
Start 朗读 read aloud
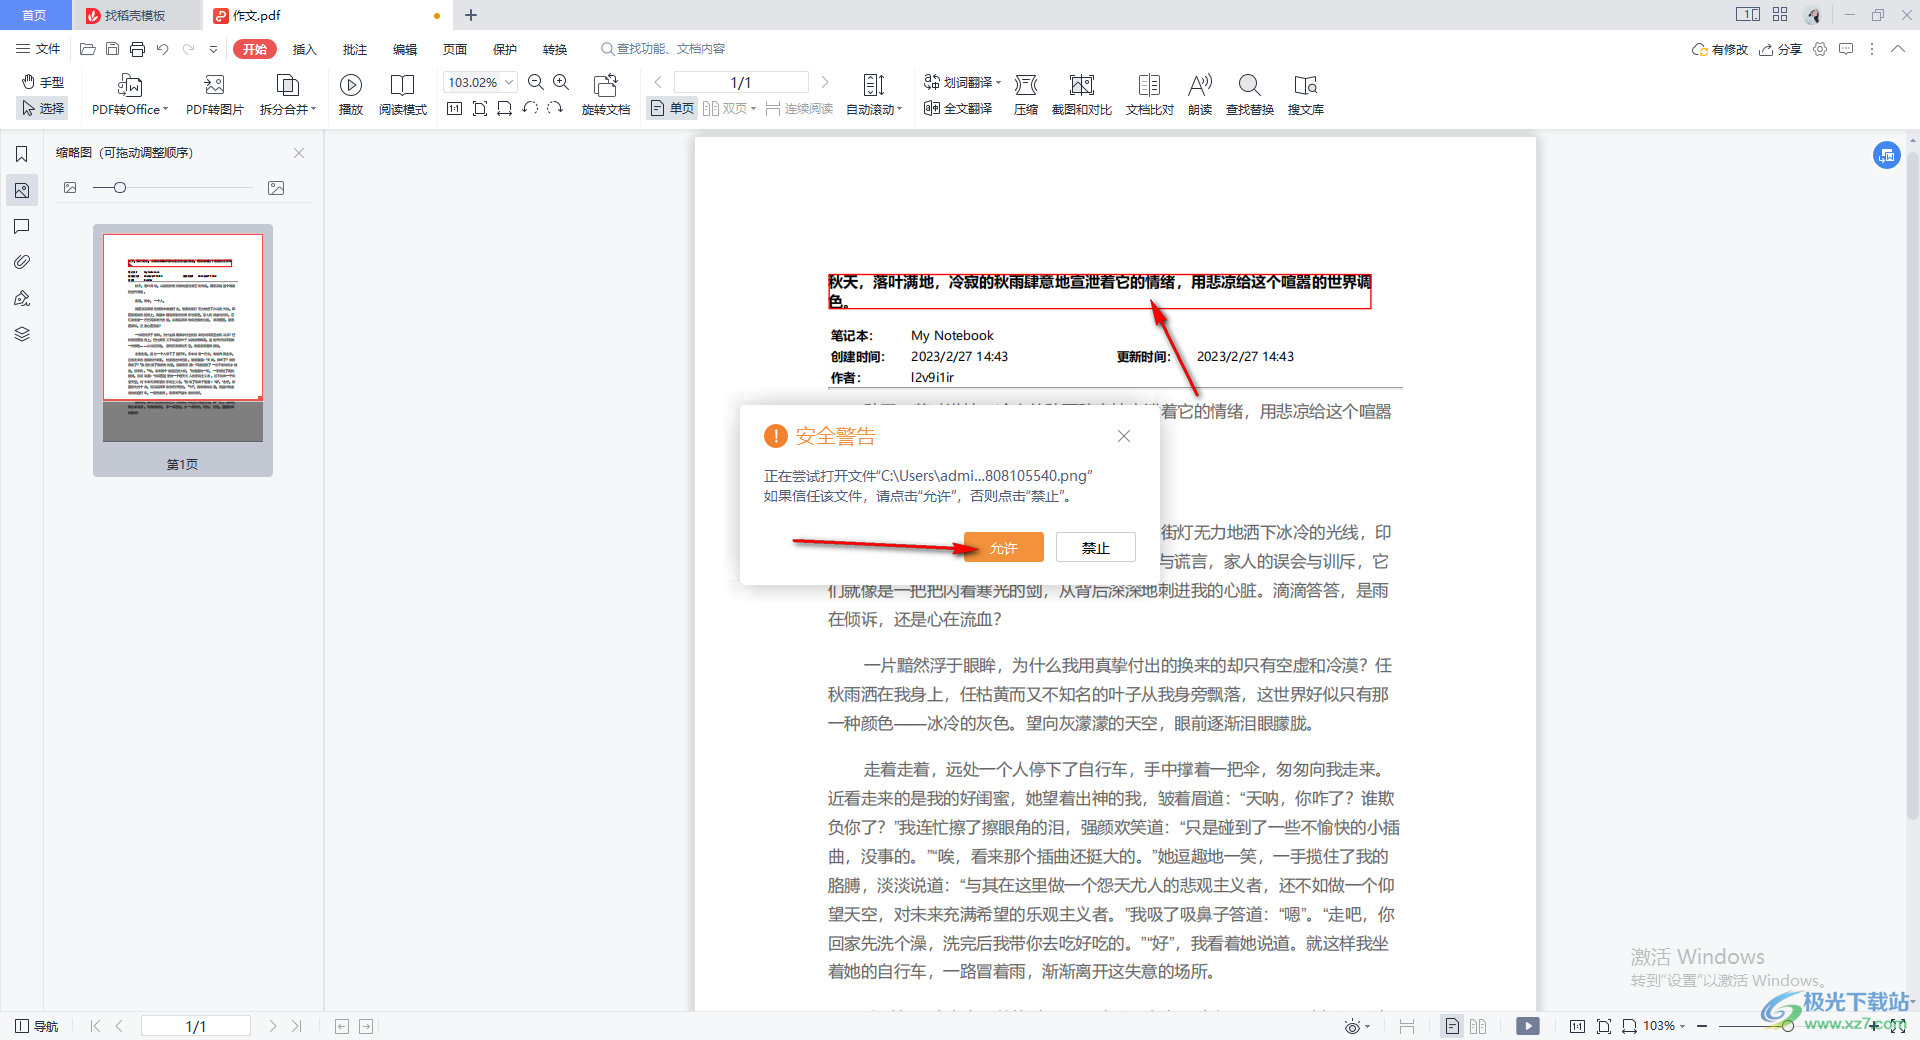pos(1200,95)
